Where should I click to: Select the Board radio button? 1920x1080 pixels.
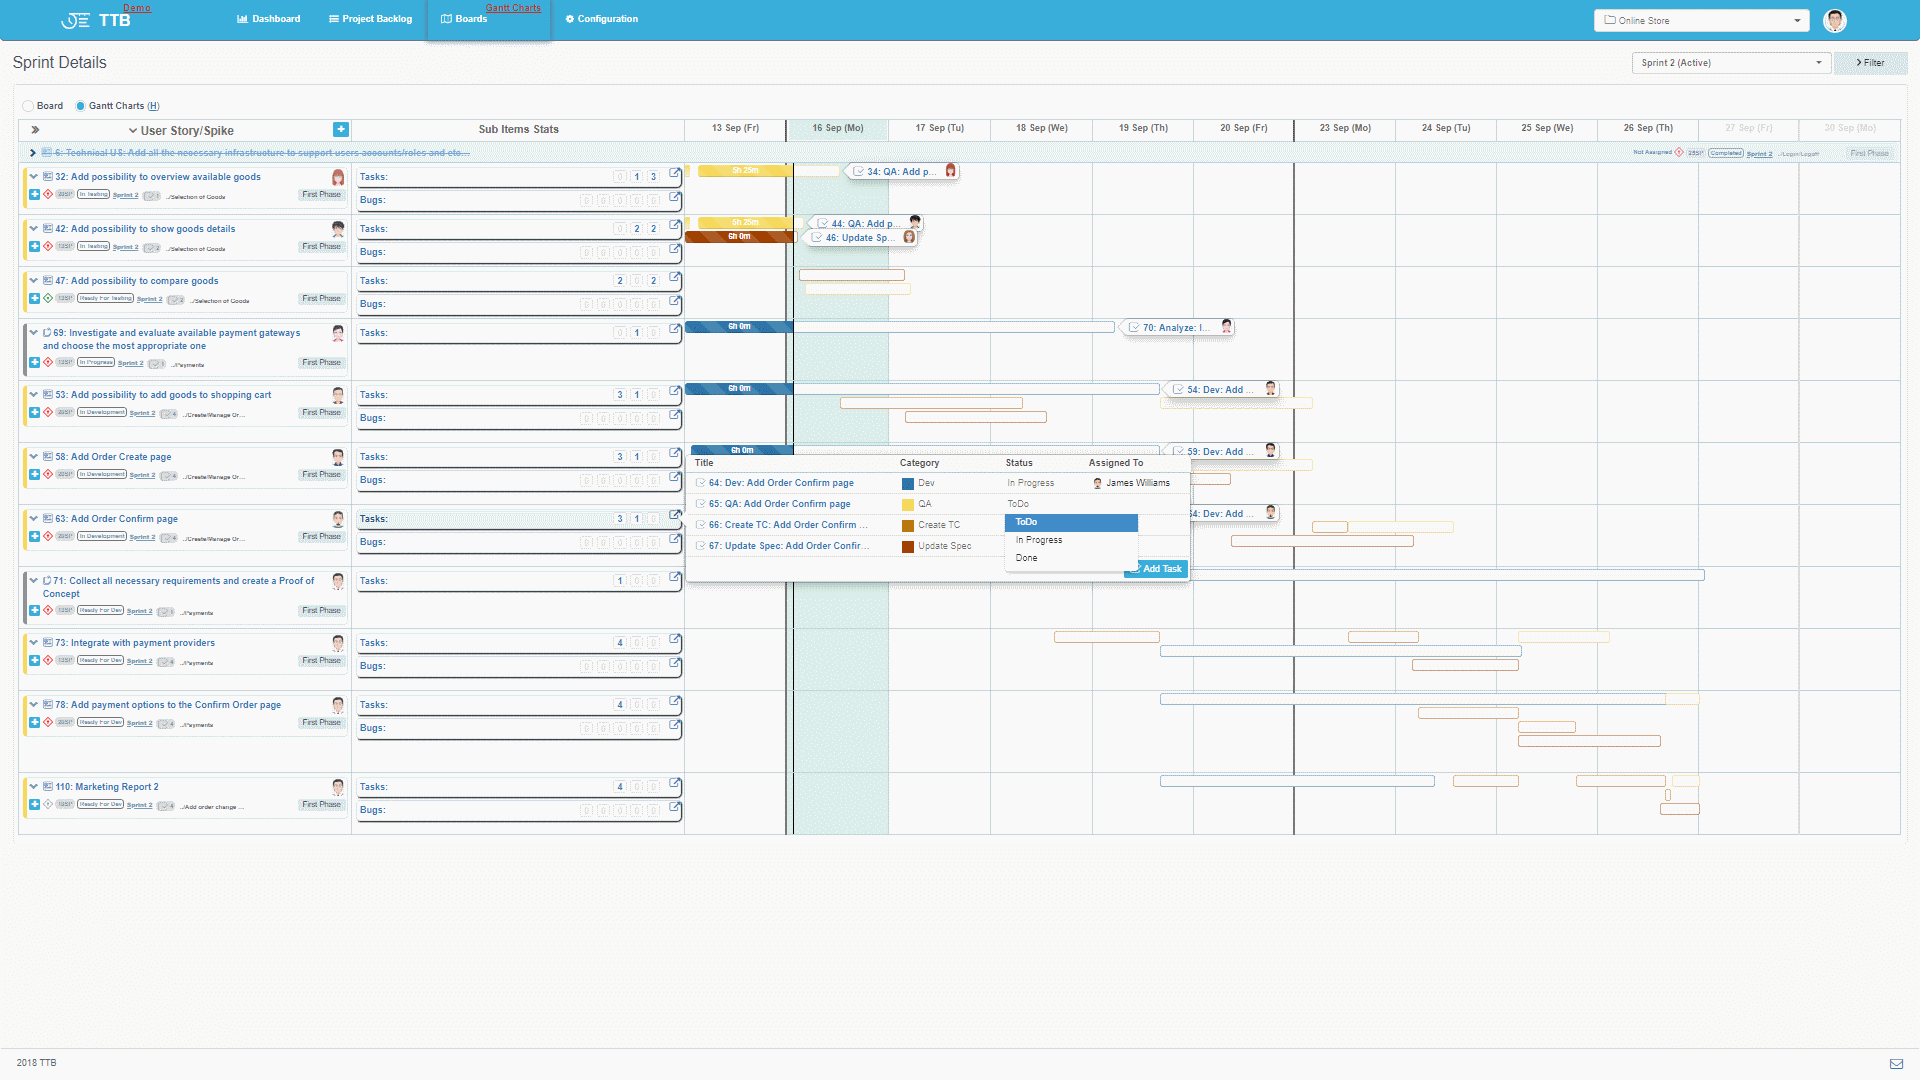[x=27, y=105]
